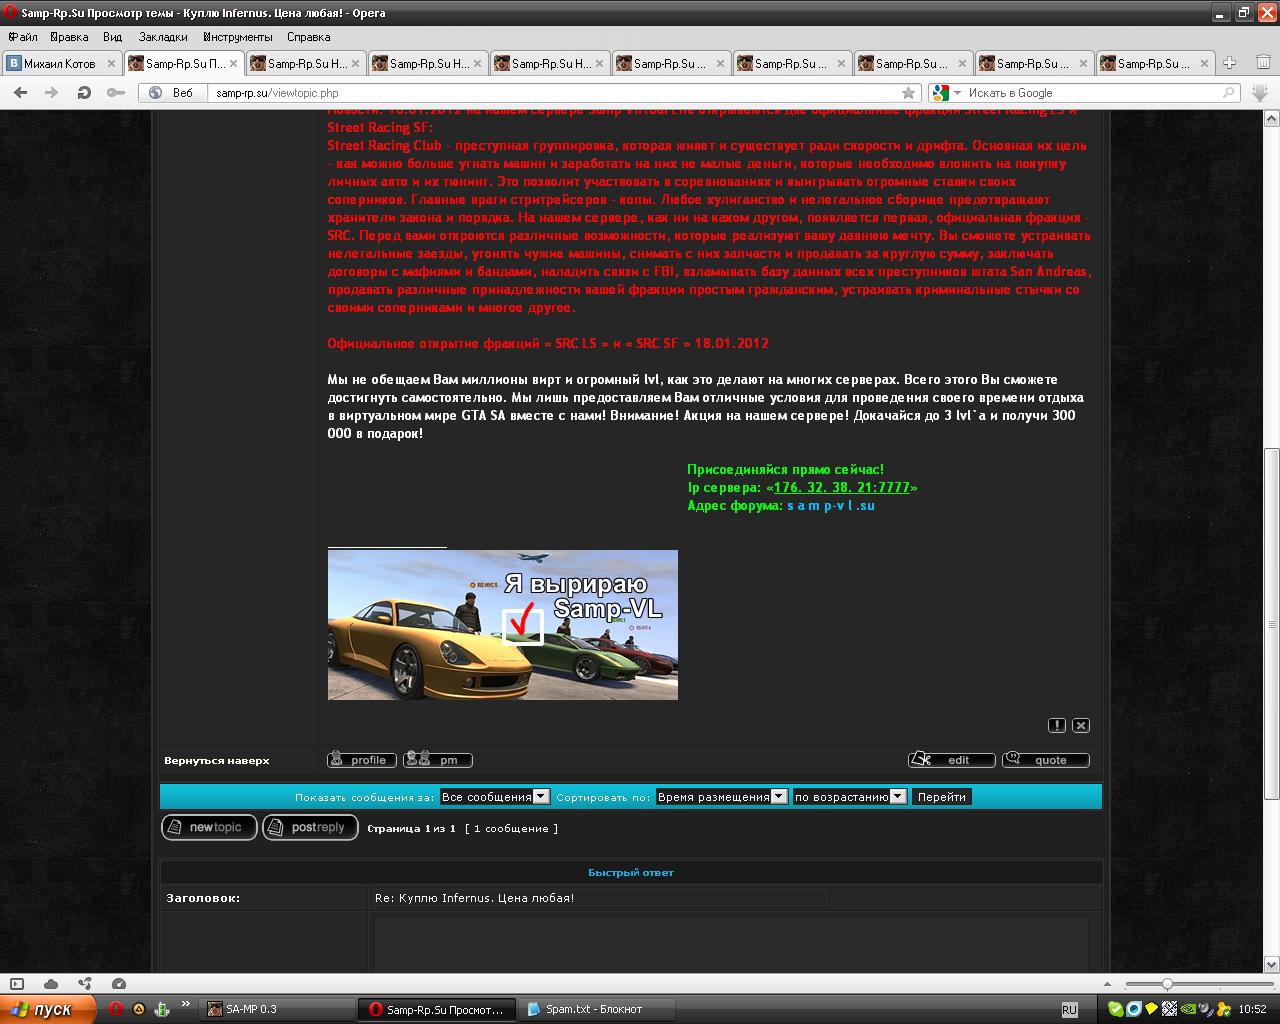Click the profile button under the post
This screenshot has width=1280, height=1024.
coord(362,760)
